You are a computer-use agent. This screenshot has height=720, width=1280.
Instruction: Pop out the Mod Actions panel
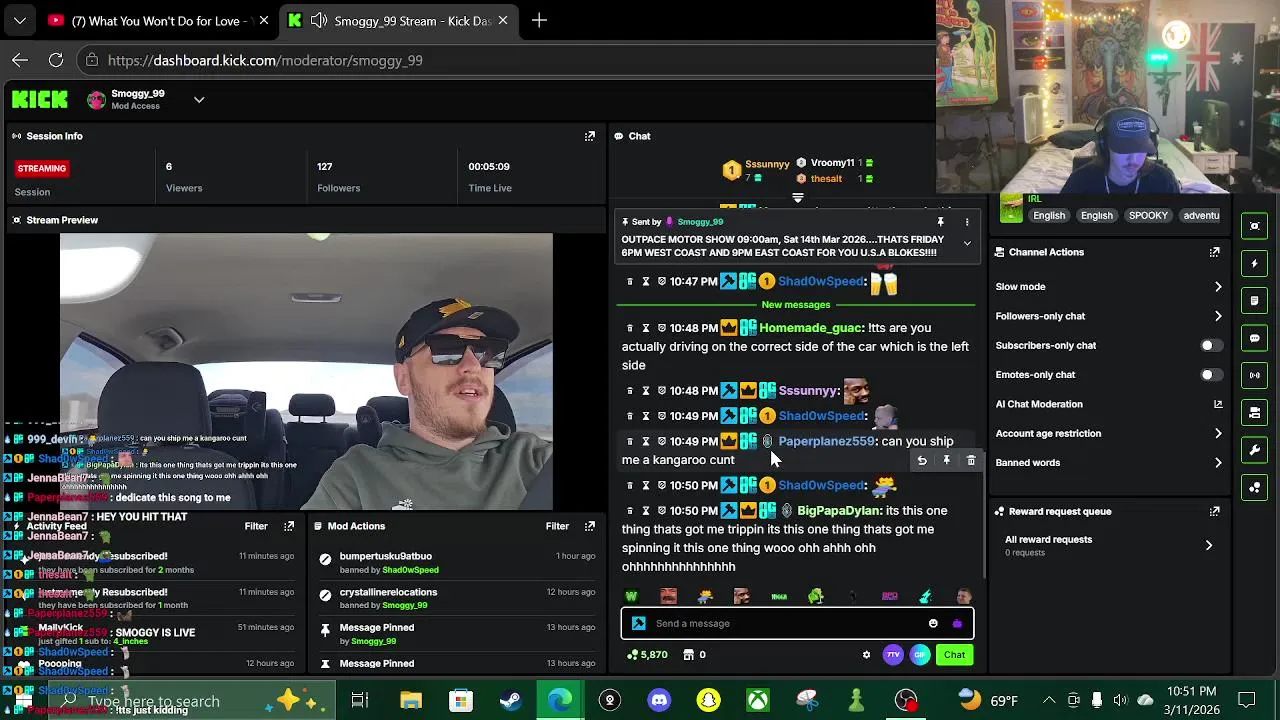(590, 526)
